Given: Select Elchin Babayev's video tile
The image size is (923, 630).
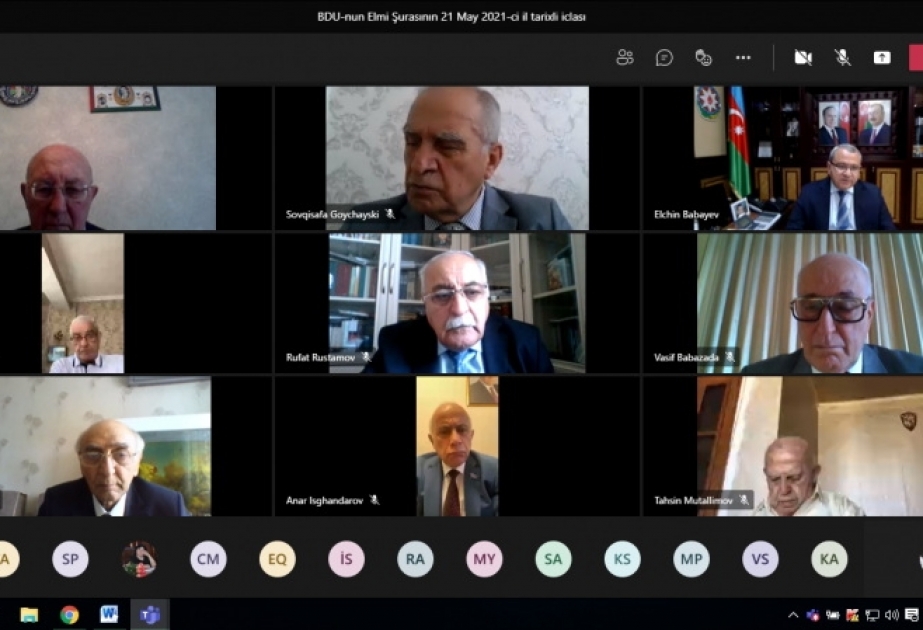Looking at the screenshot, I should click(783, 158).
